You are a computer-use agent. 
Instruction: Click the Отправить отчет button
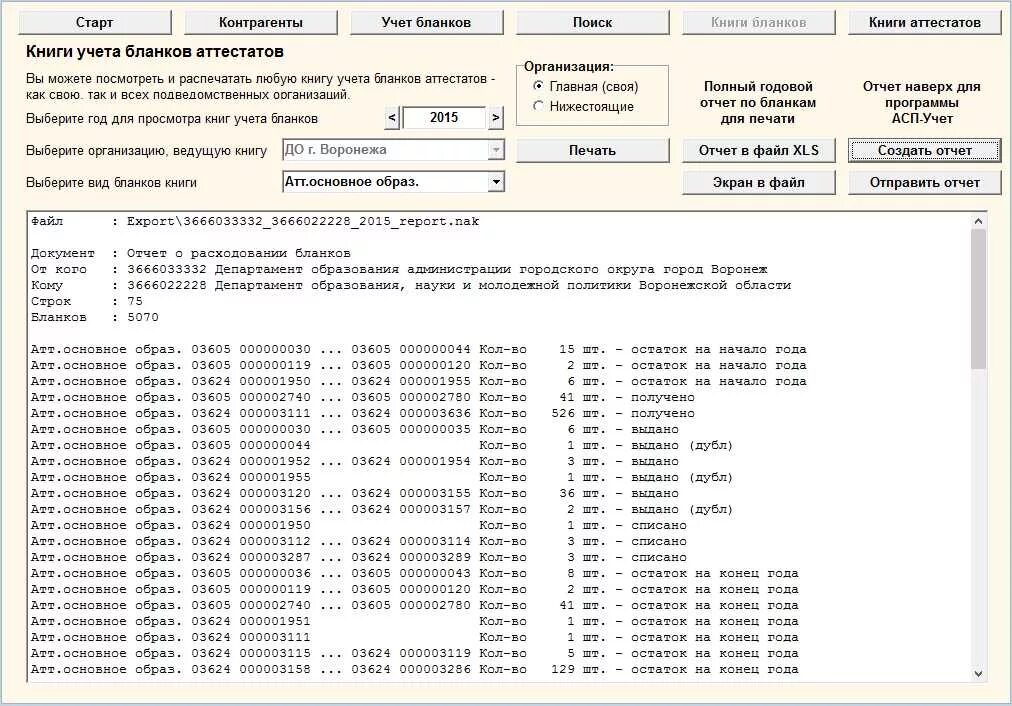tap(924, 183)
